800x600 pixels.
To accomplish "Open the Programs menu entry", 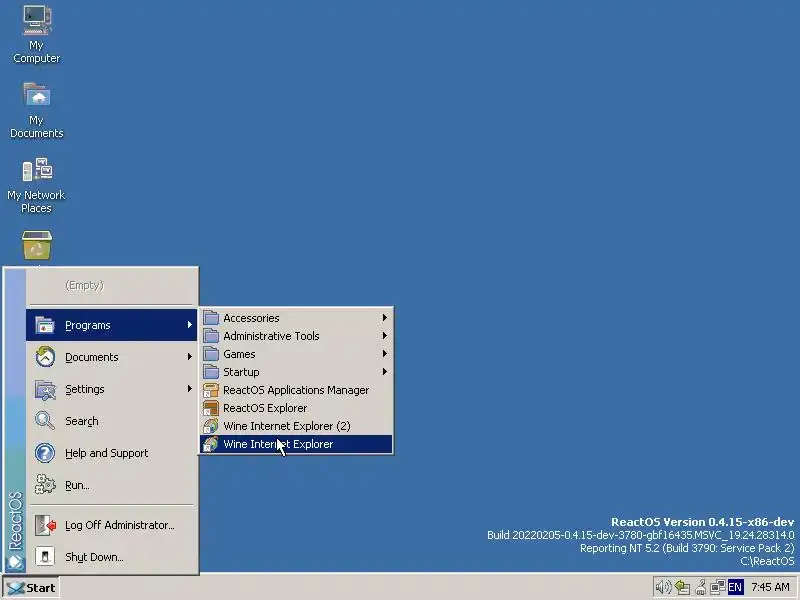I will click(x=111, y=325).
